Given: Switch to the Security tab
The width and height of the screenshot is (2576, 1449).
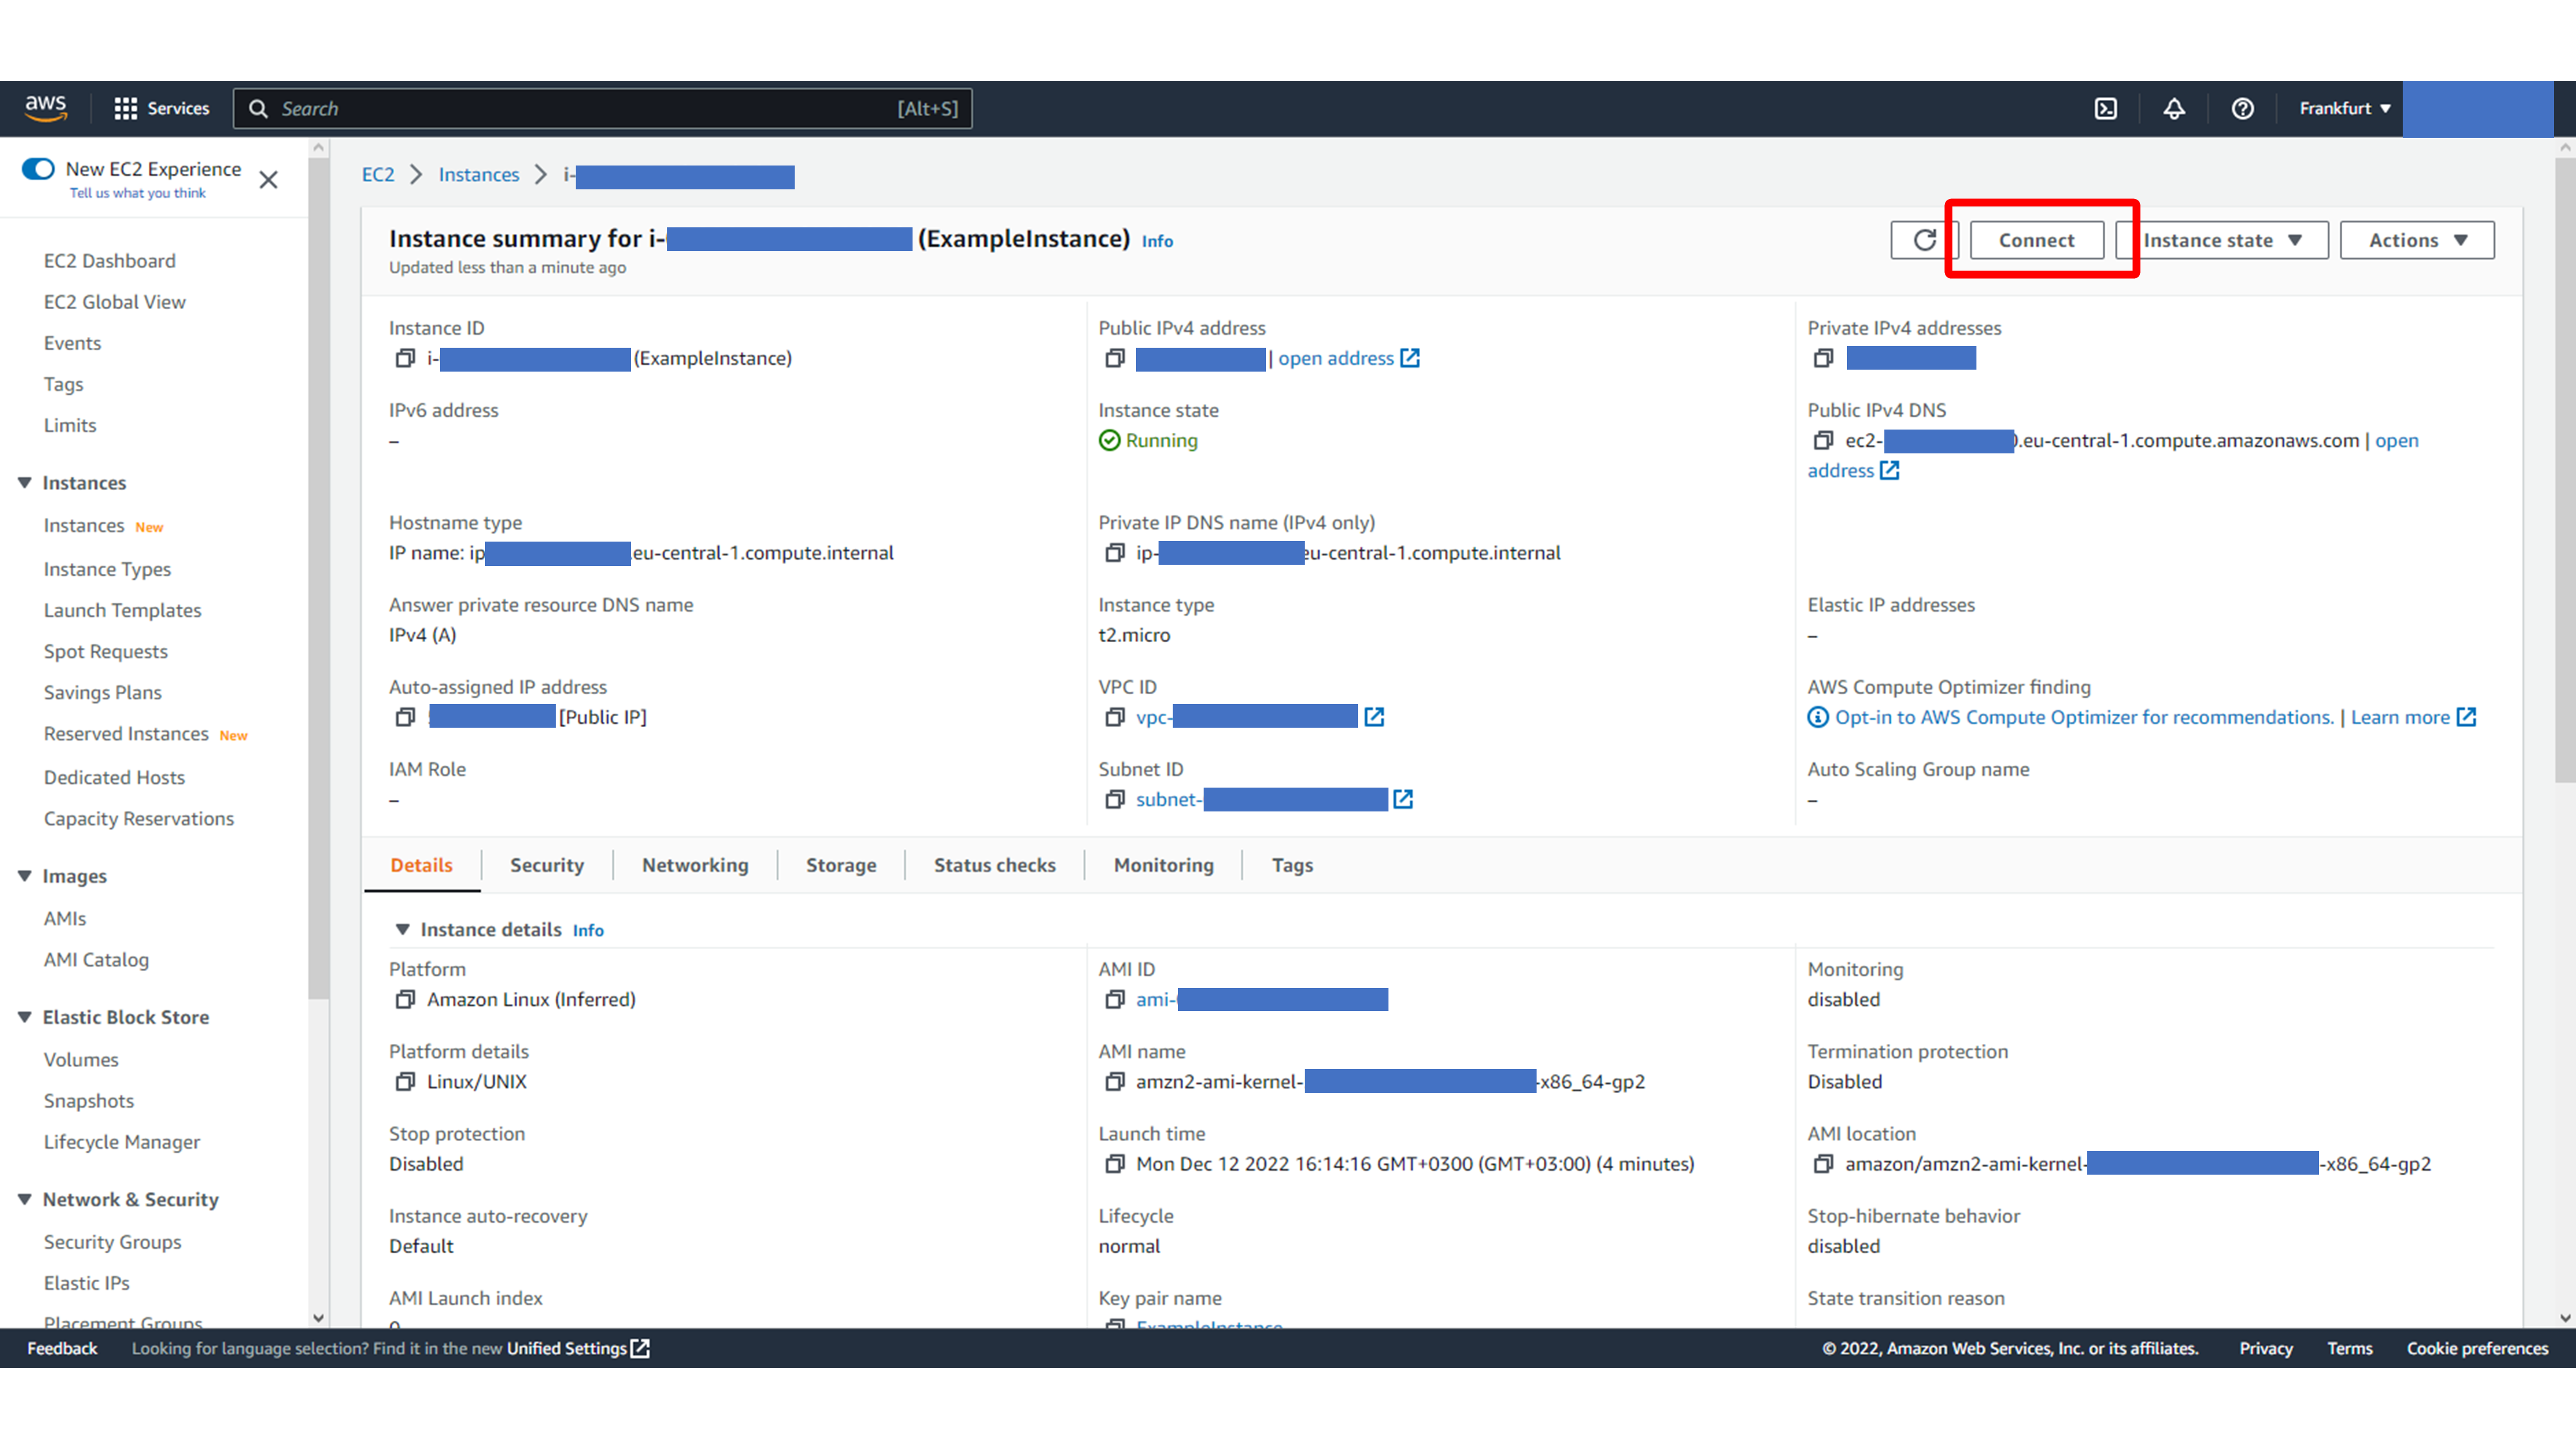Looking at the screenshot, I should coord(547,865).
